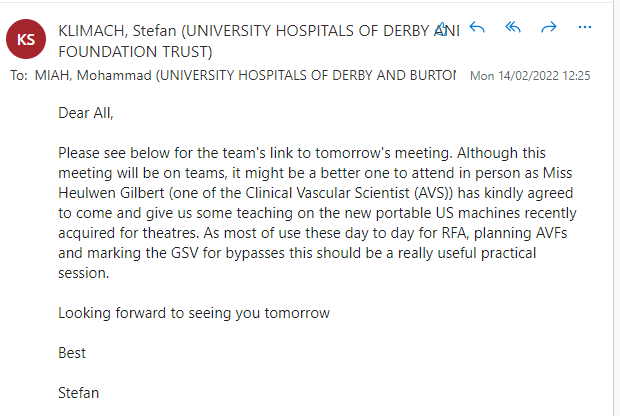
Task: Forward this email using the arrow icon
Action: pos(548,28)
